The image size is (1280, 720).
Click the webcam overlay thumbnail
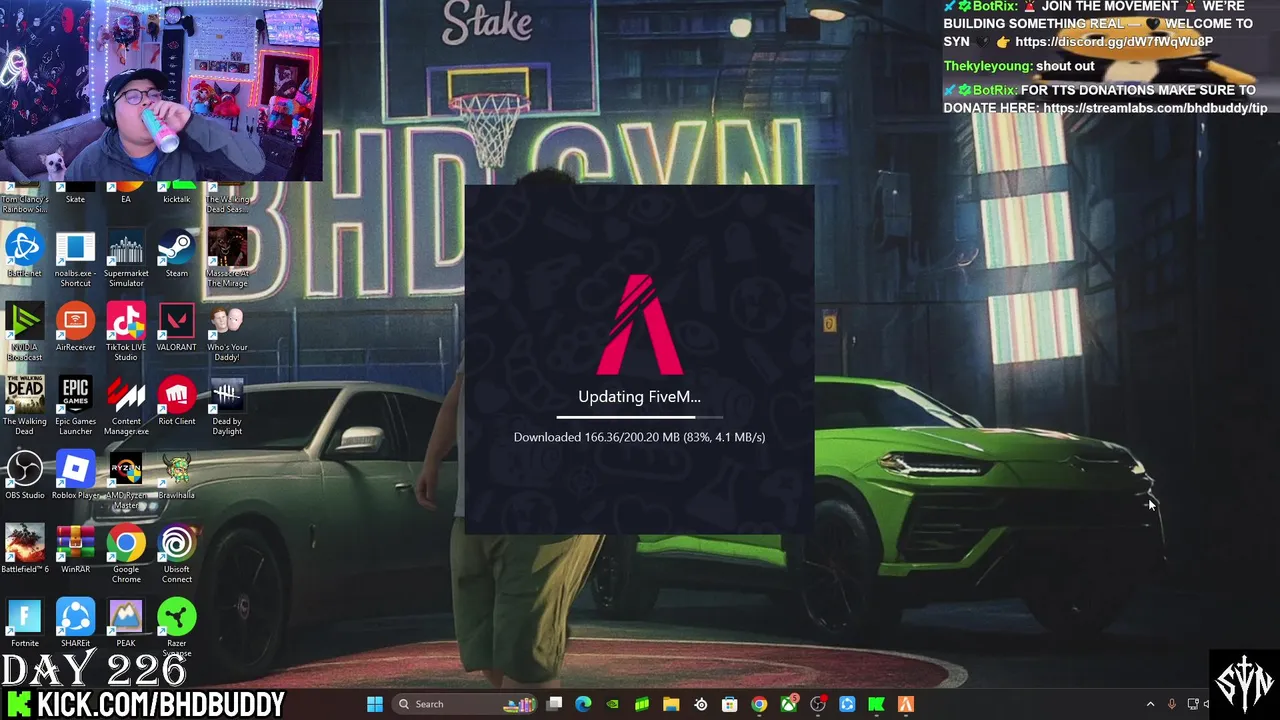pyautogui.click(x=161, y=90)
